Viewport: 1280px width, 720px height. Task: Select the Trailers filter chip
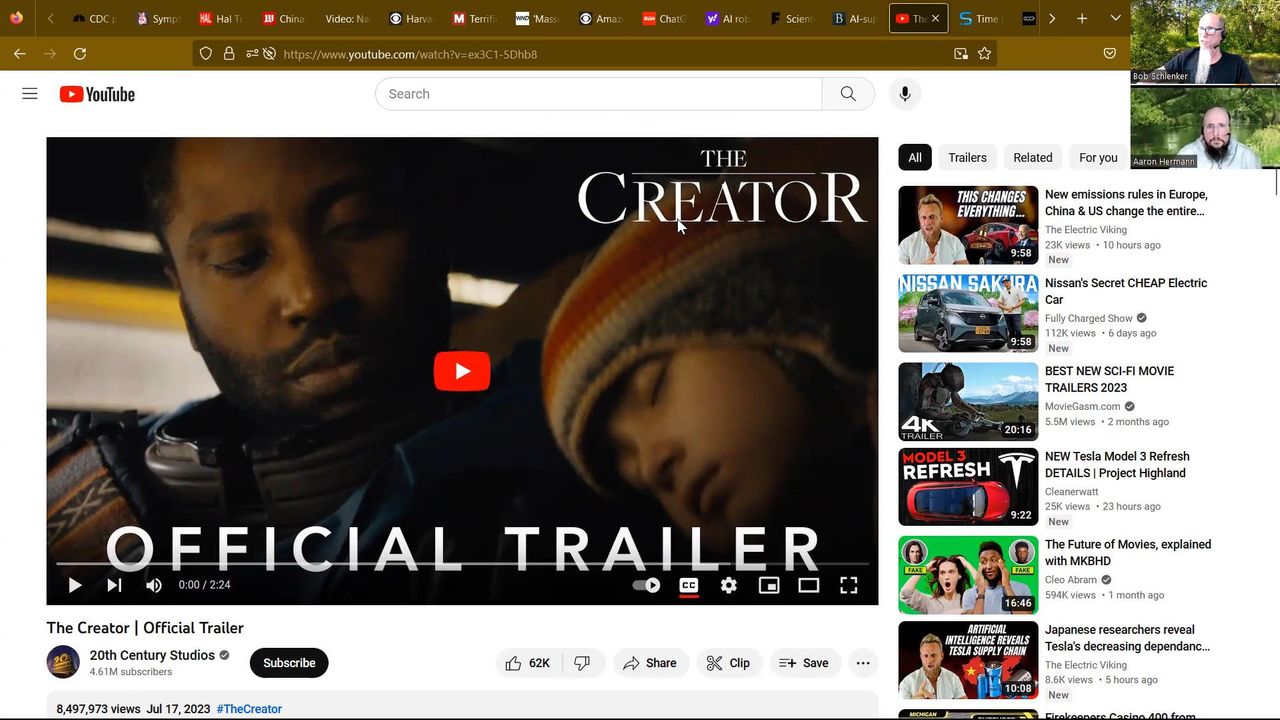point(967,158)
